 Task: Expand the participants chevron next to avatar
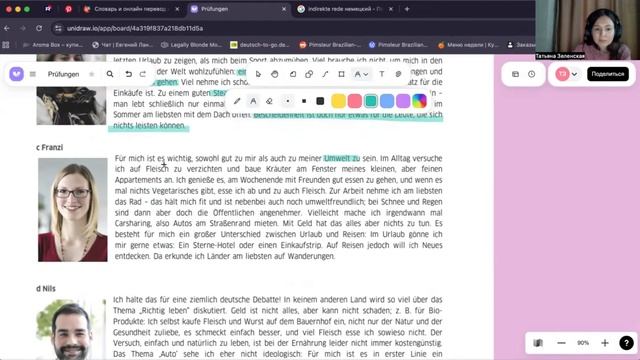574,74
